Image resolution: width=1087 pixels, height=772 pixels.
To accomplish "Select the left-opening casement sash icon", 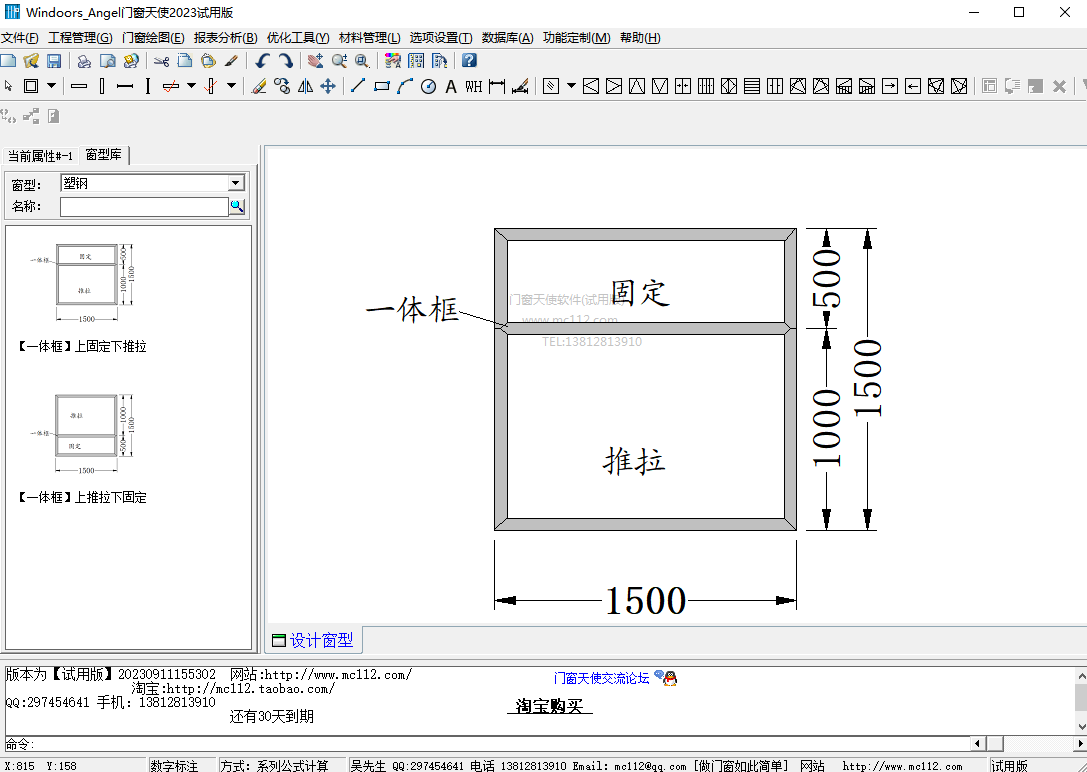I will pyautogui.click(x=591, y=86).
